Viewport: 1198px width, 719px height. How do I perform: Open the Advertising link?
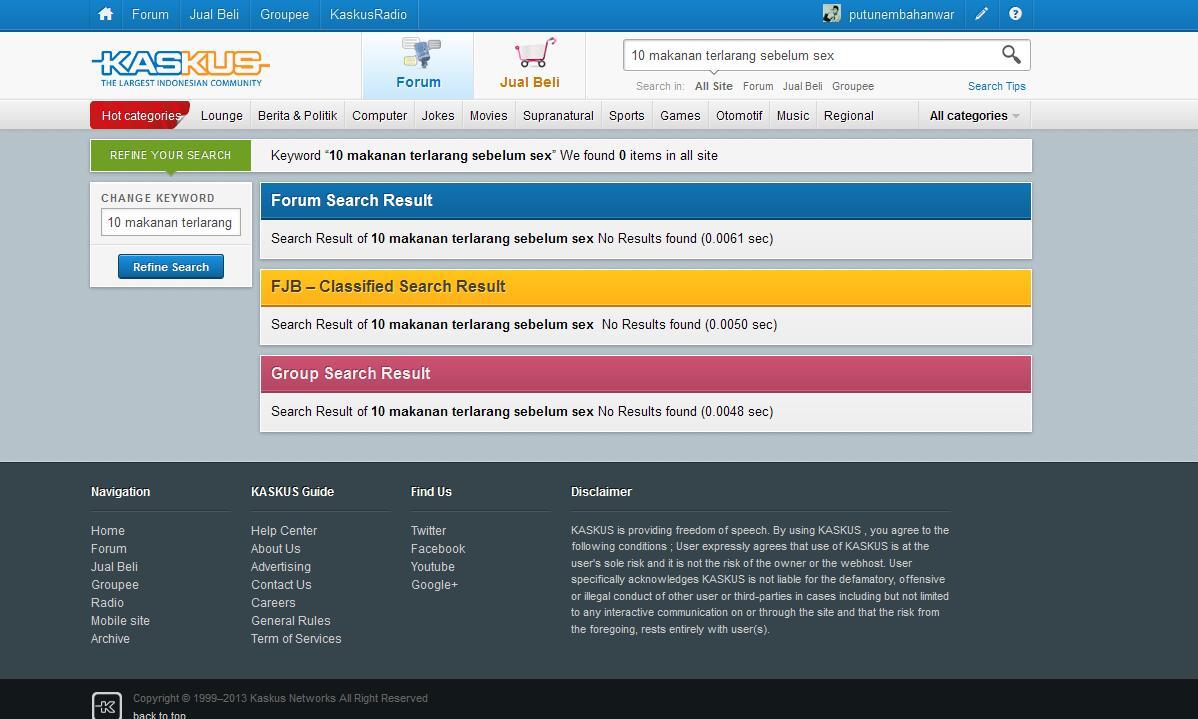(x=280, y=566)
